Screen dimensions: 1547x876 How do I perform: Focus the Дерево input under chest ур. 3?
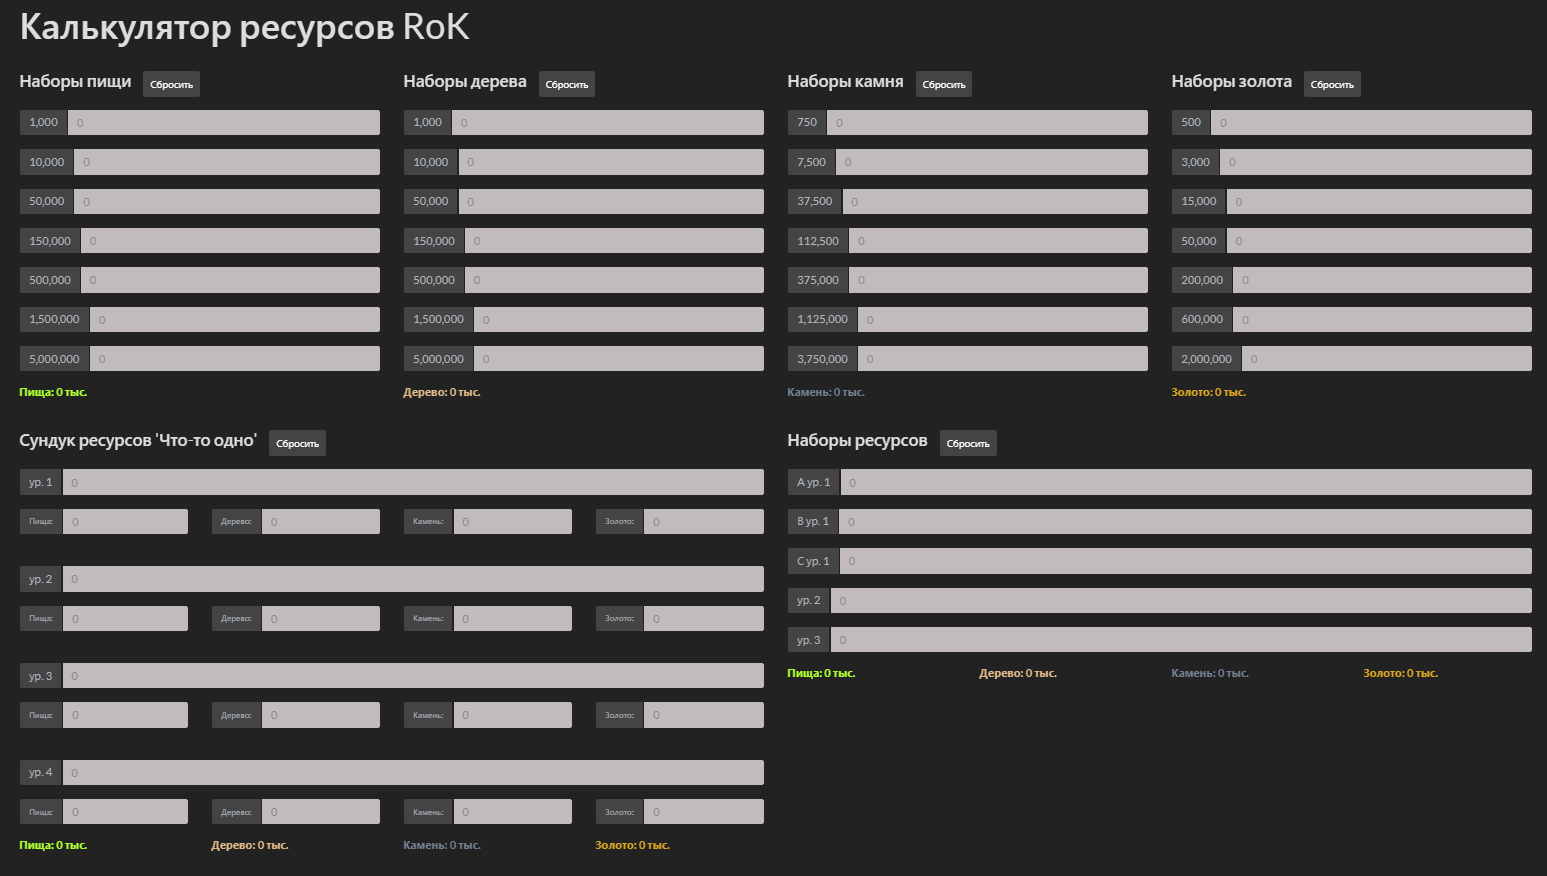pos(321,715)
